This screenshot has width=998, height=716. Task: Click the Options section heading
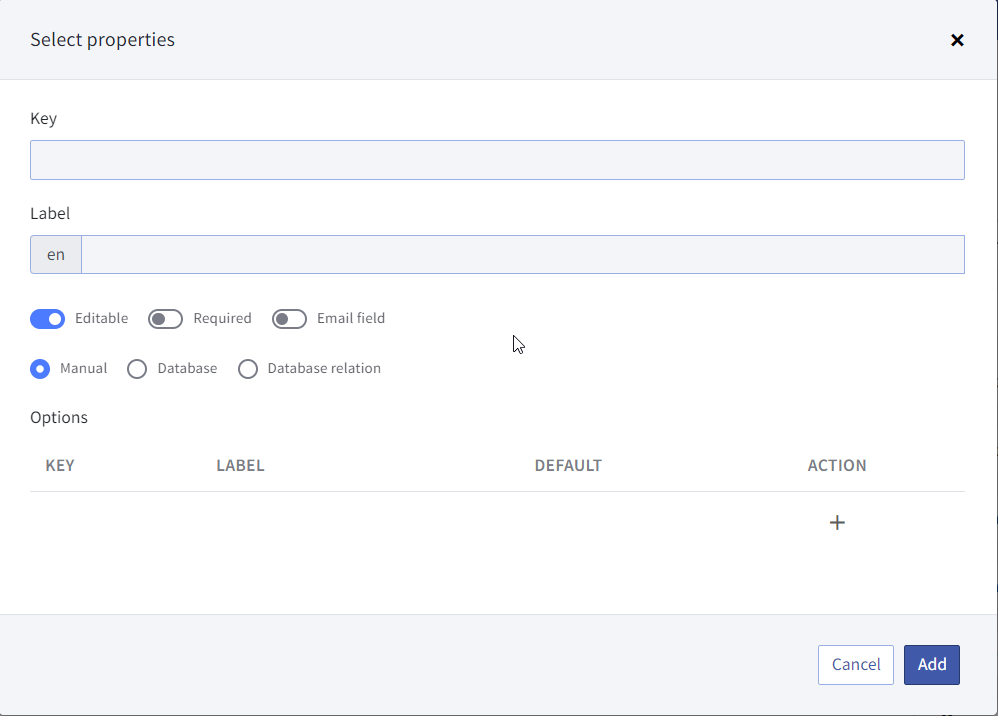(x=59, y=418)
